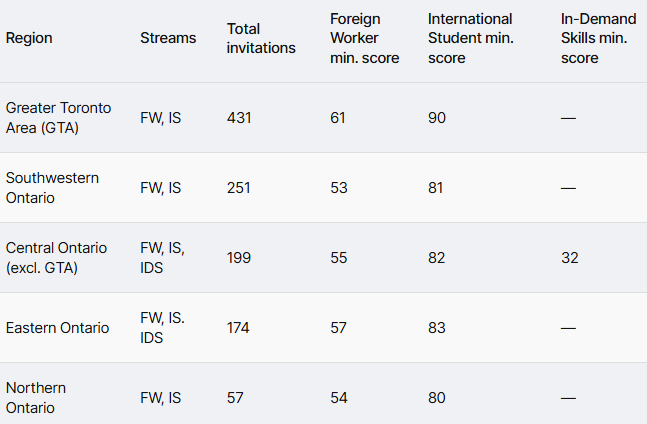This screenshot has height=424, width=647.
Task: Select the Greater Toronto Area (GTA) cell
Action: point(59,117)
